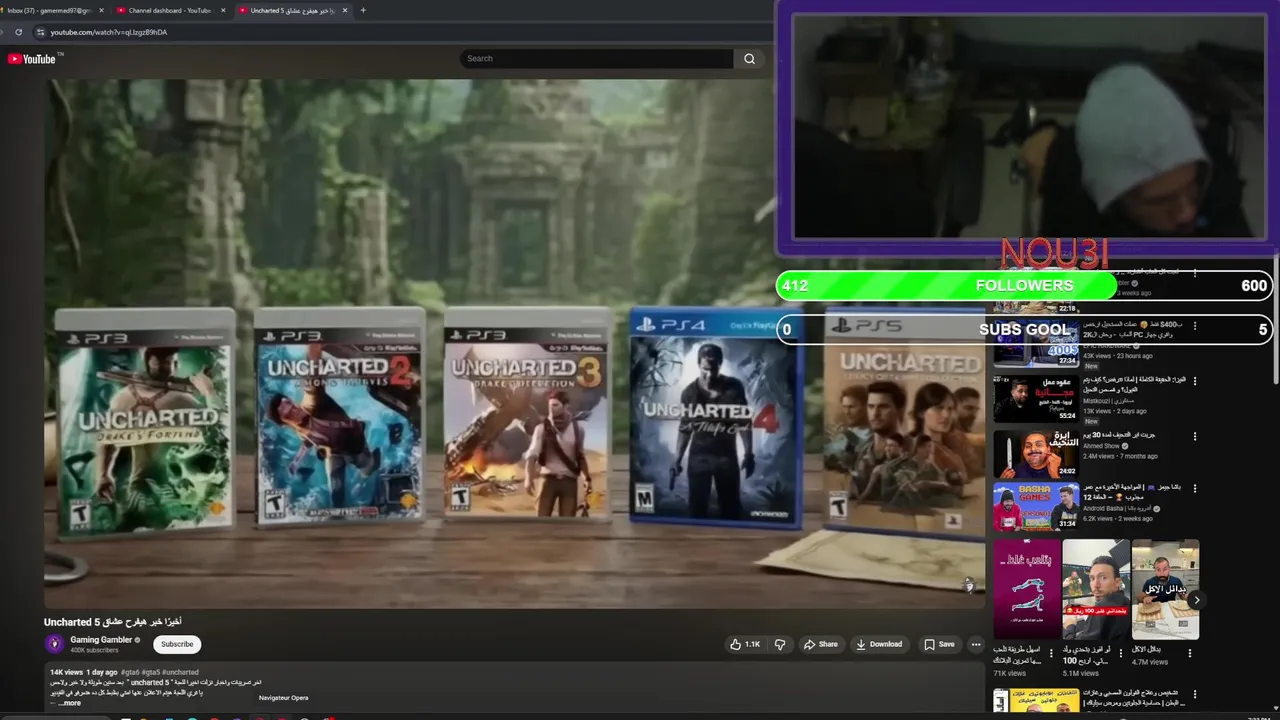Close the Uncharted 5 tab
This screenshot has height=720, width=1280.
(345, 10)
